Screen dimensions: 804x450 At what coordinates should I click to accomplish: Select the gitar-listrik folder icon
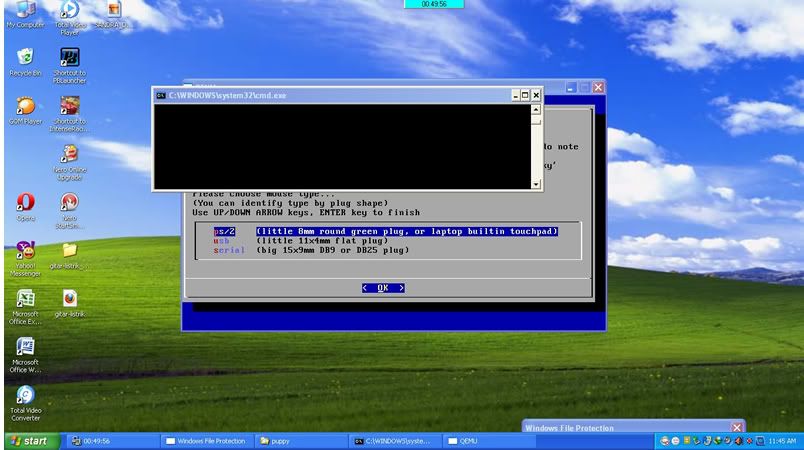tap(69, 255)
